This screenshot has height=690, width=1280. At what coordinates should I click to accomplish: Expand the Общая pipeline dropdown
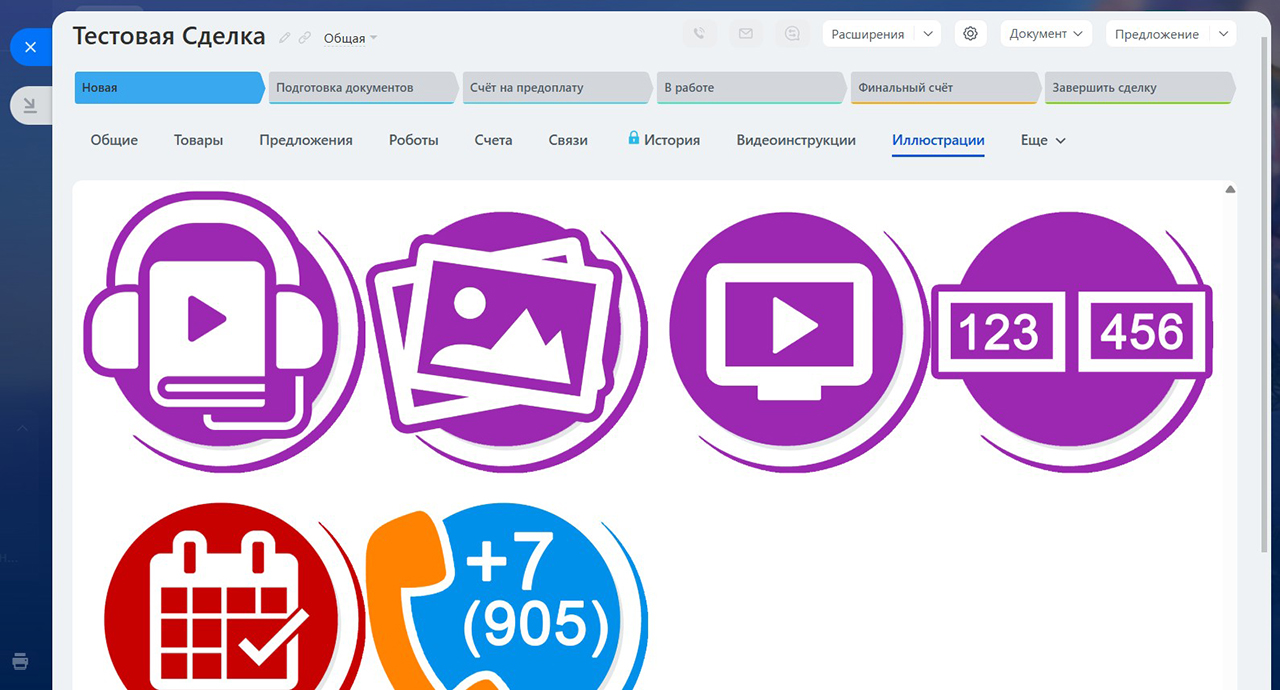[350, 39]
